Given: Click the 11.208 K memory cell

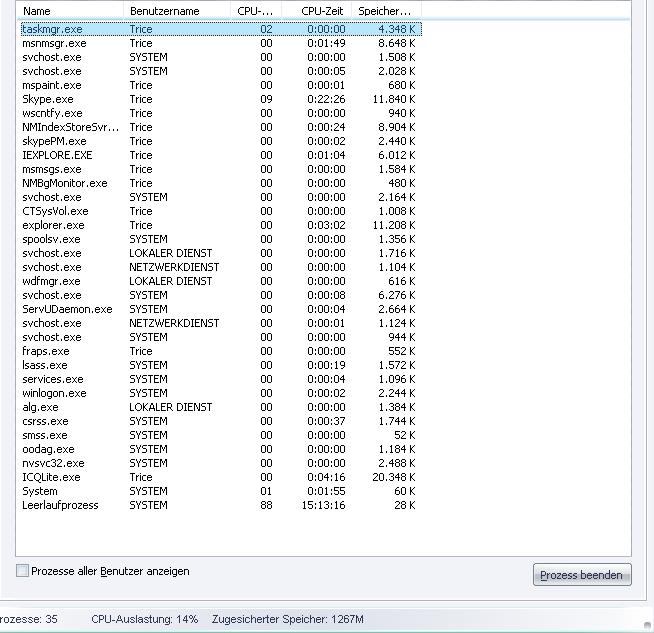Looking at the screenshot, I should click(x=394, y=225).
